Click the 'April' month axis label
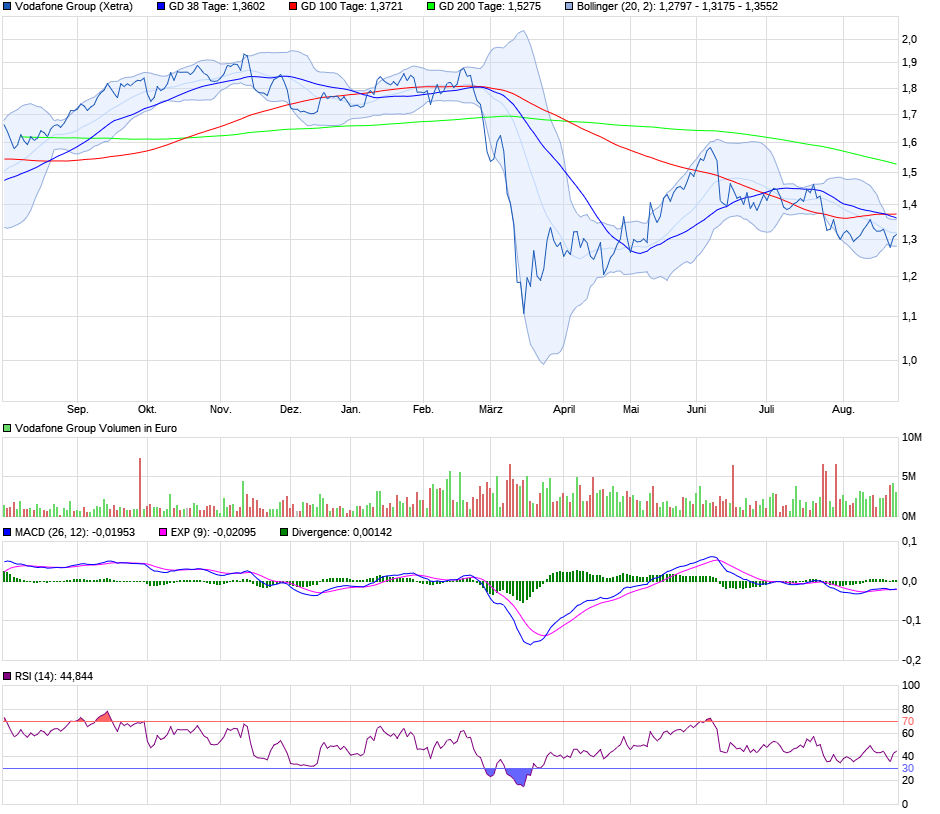940x814 pixels. coord(564,409)
